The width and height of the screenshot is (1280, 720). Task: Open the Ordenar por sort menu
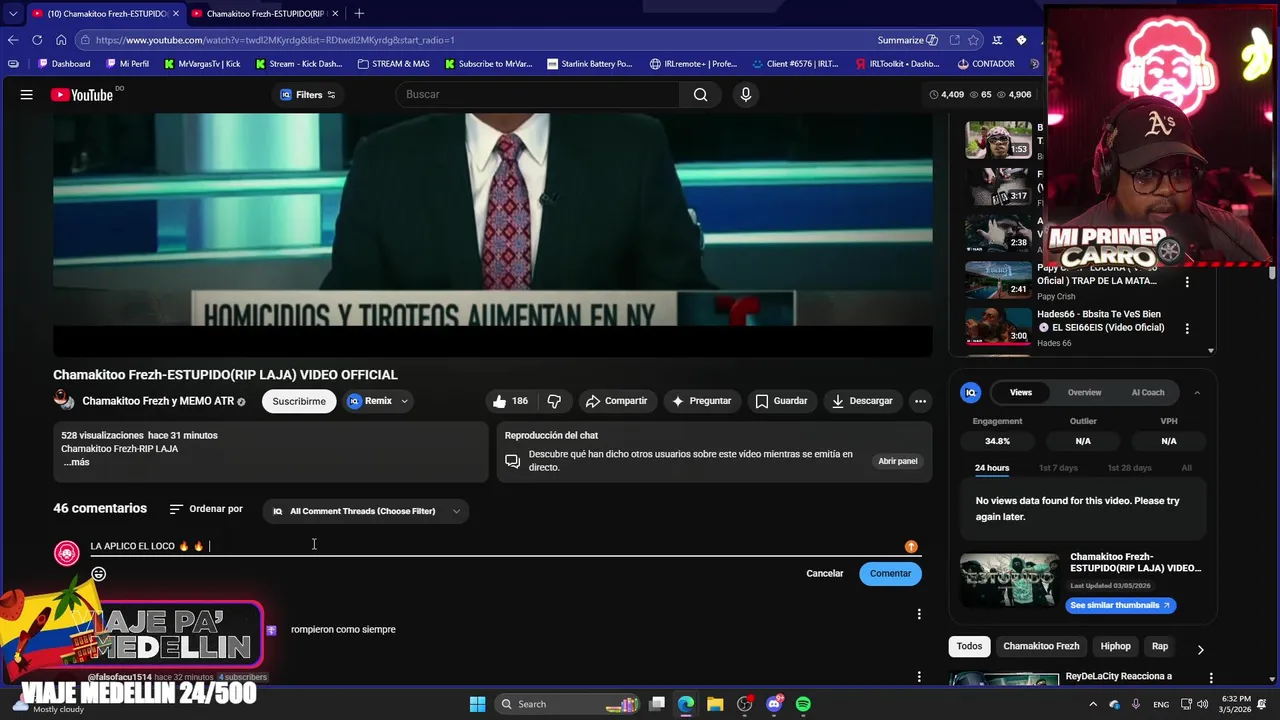[206, 509]
